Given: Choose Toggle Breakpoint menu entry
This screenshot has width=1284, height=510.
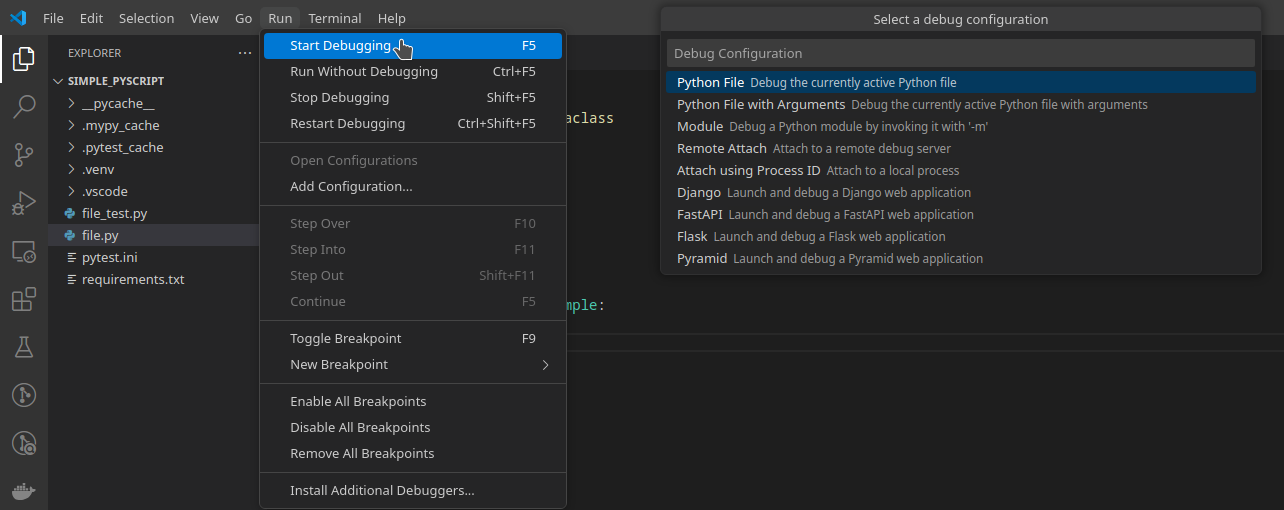Looking at the screenshot, I should (413, 339).
